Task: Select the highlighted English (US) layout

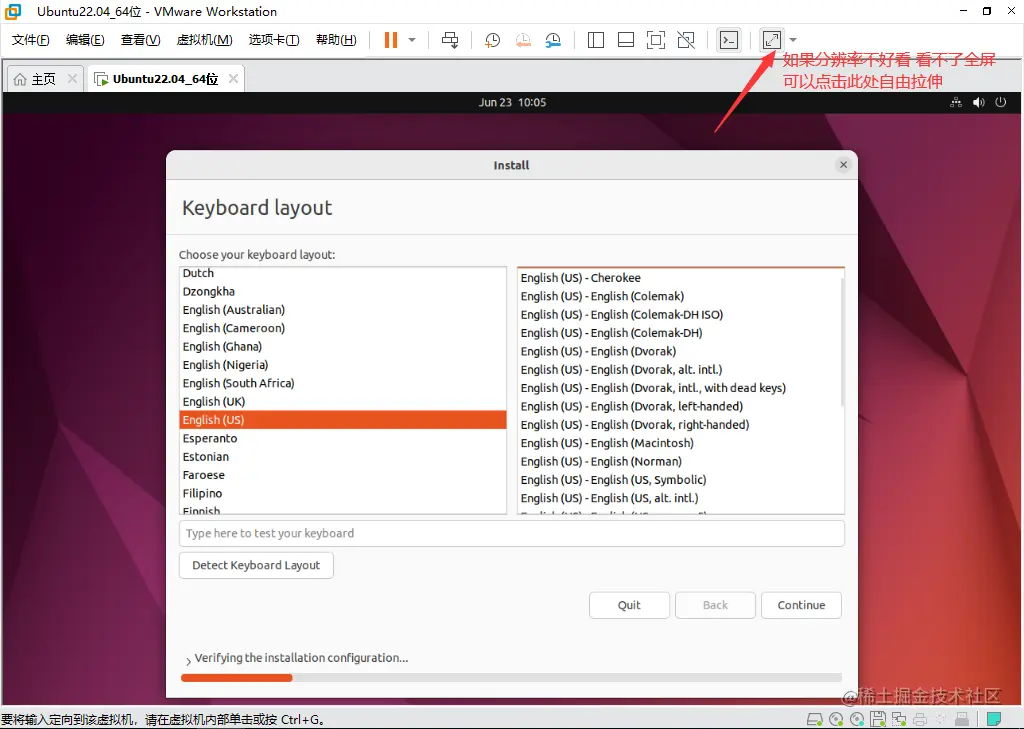Action: pyautogui.click(x=343, y=419)
